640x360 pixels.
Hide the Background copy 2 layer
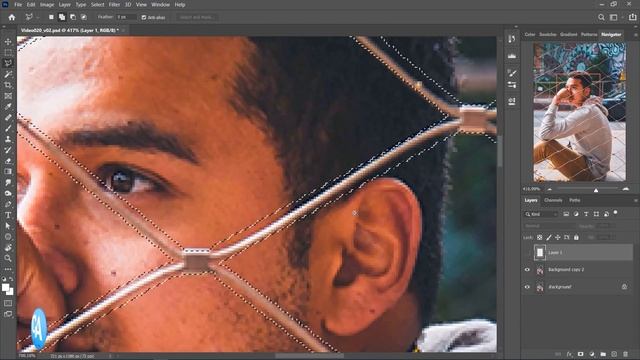click(527, 270)
